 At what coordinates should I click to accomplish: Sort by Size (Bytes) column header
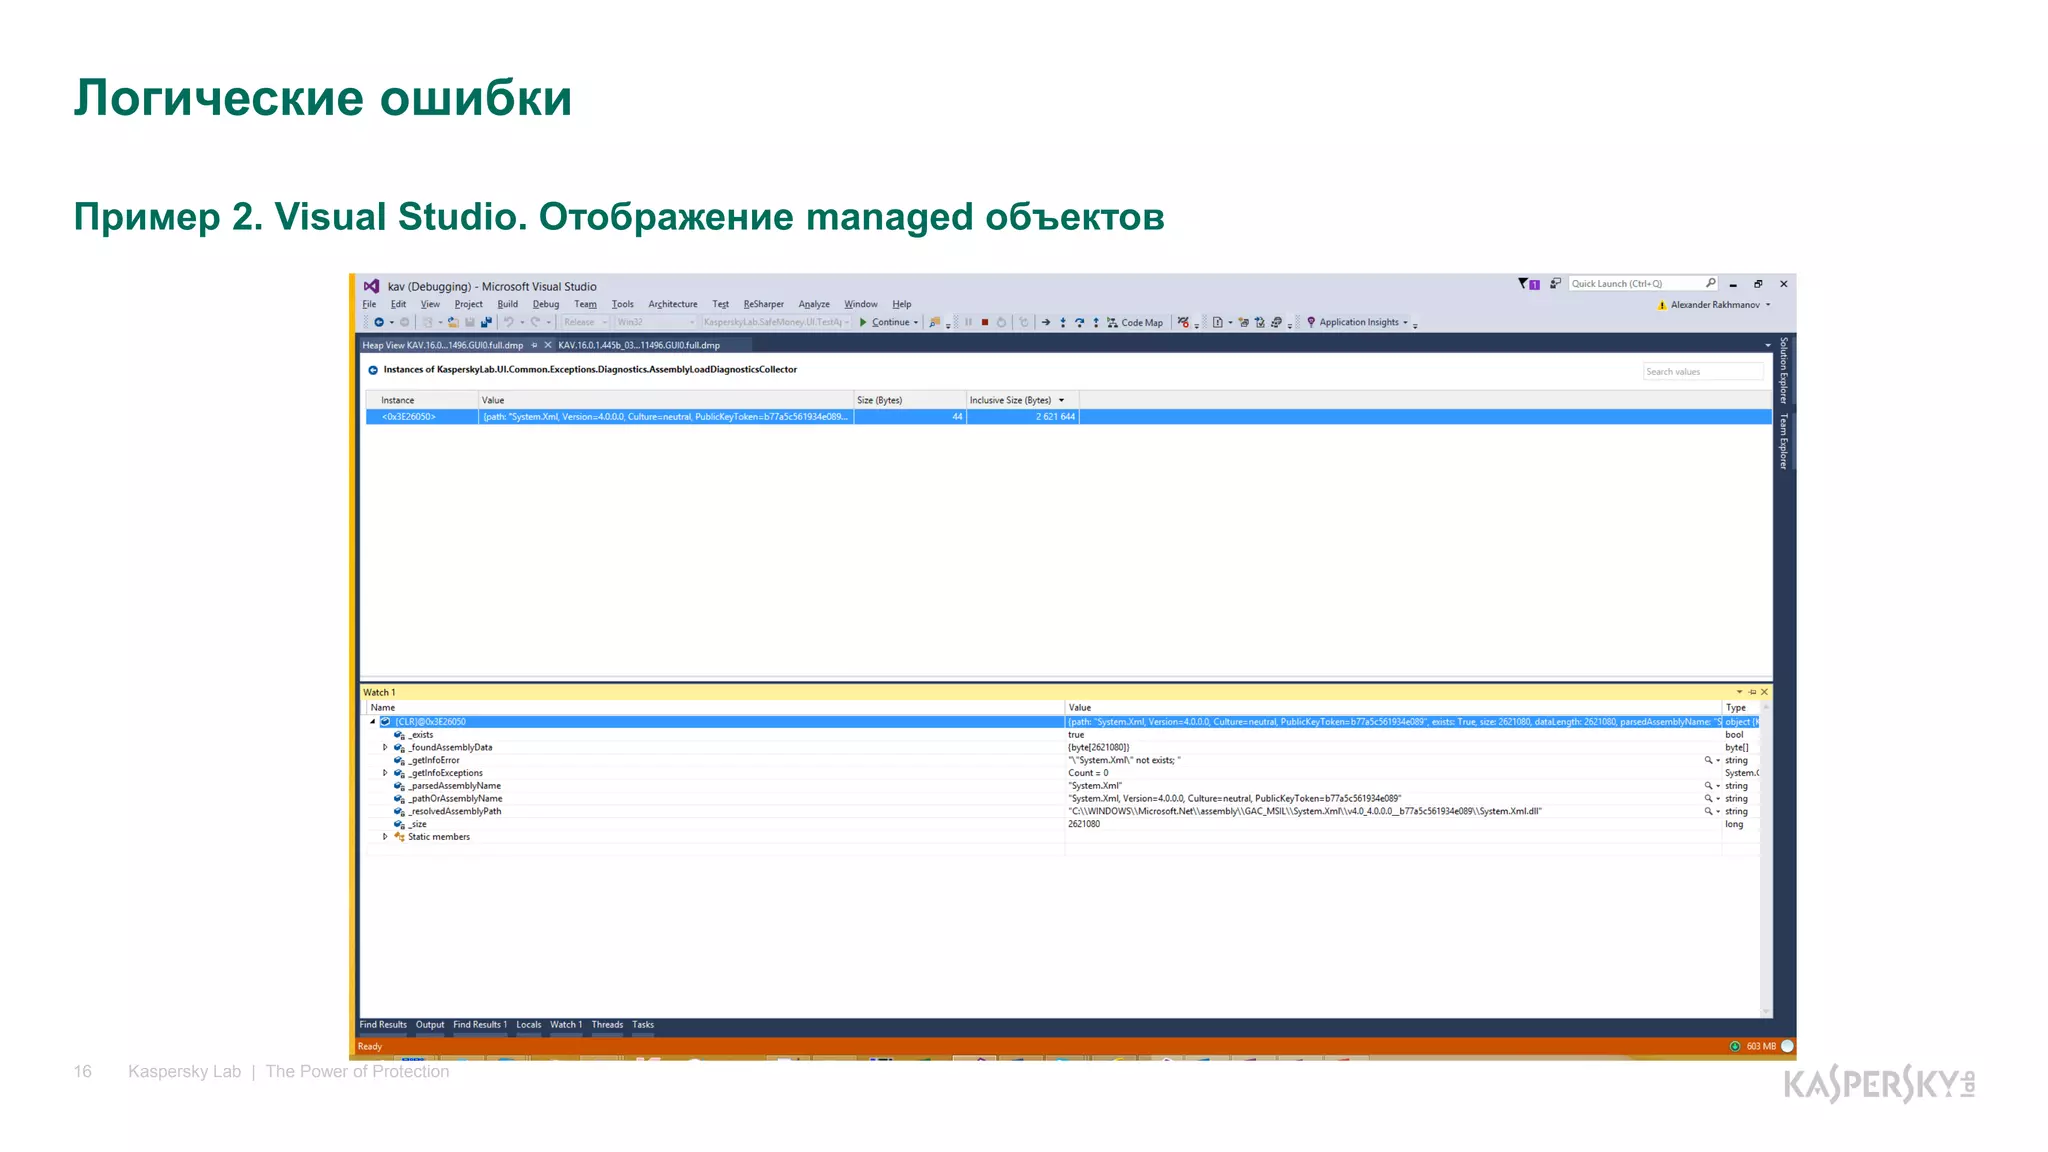909,400
